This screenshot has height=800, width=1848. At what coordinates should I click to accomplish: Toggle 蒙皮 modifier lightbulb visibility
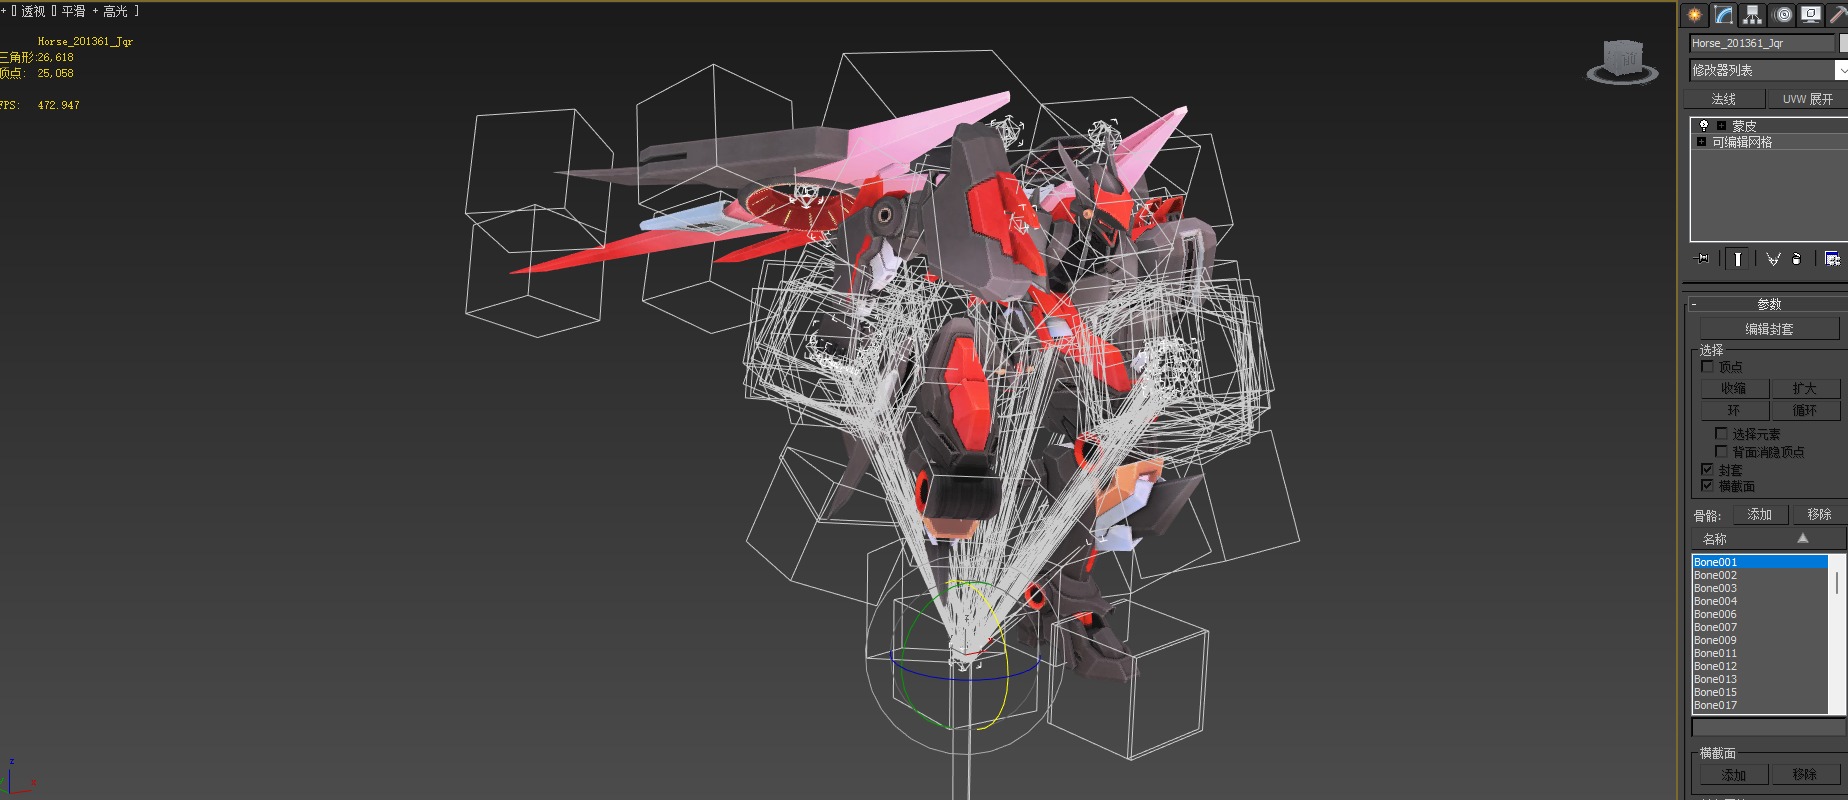point(1704,125)
